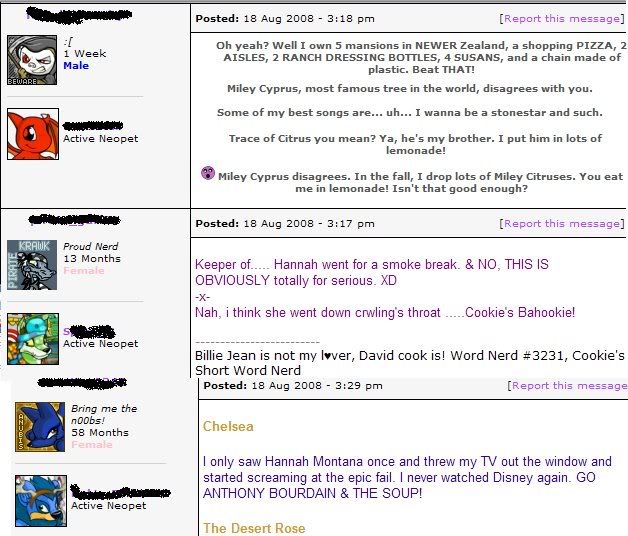The width and height of the screenshot is (628, 536).
Task: Open the red Neopet pet image
Action: [x=32, y=134]
